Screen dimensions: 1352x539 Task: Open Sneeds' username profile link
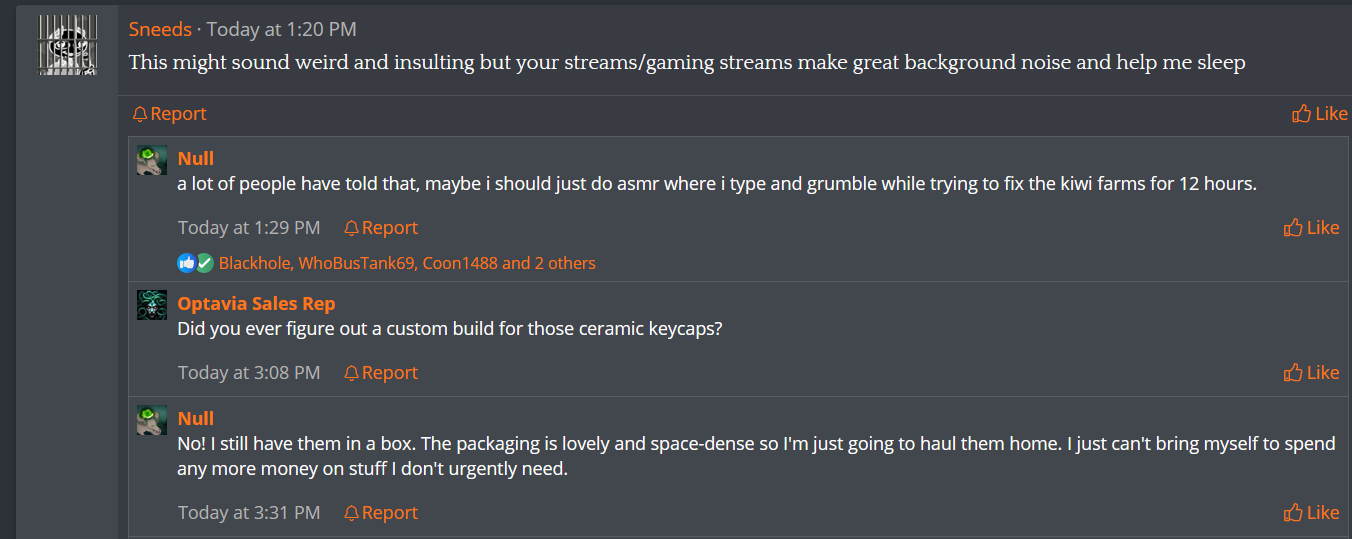pos(160,29)
